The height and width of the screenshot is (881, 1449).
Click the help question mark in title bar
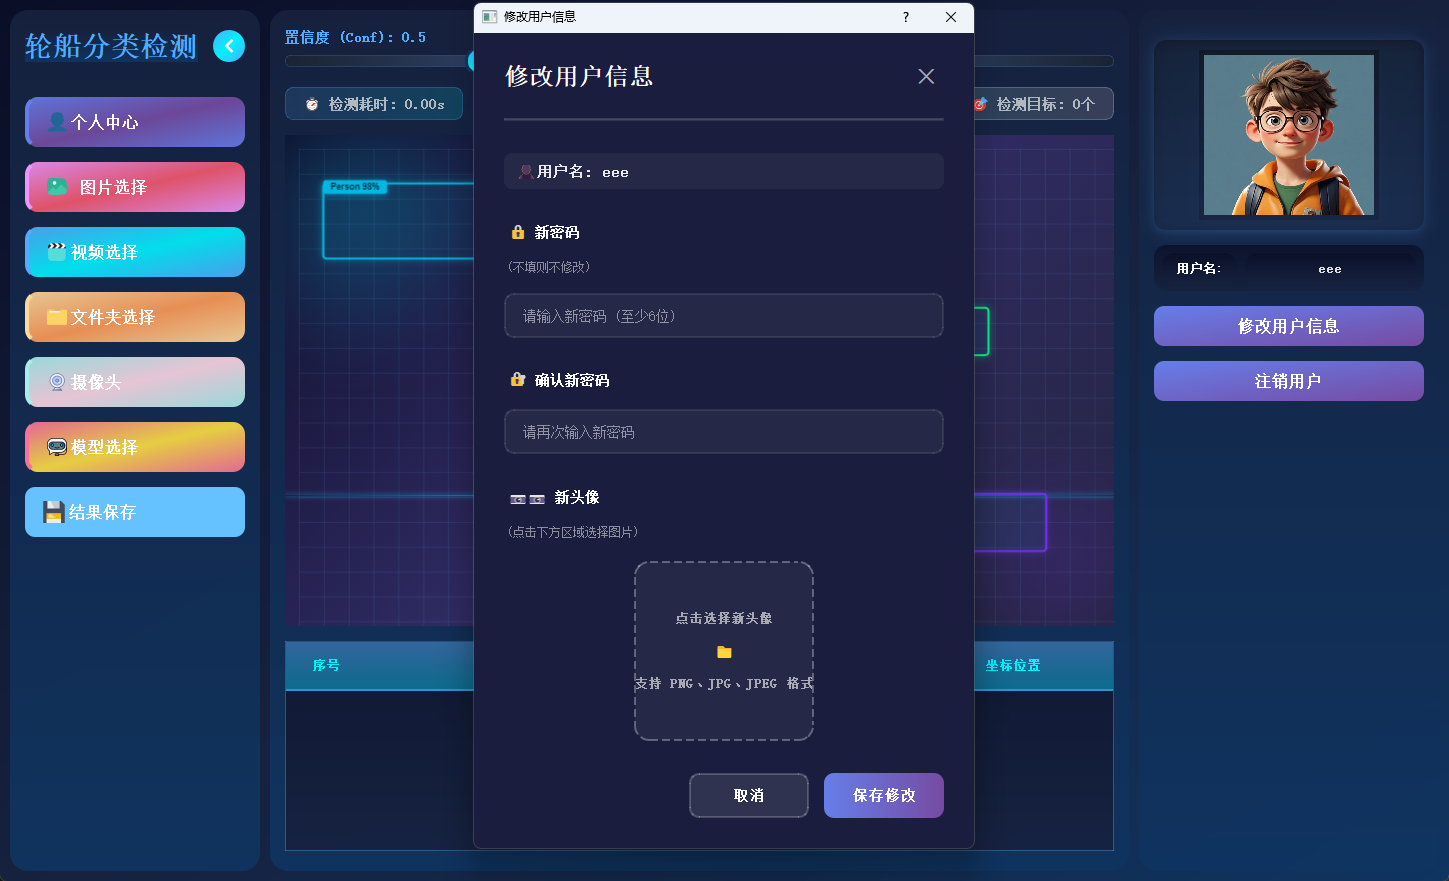pos(906,17)
